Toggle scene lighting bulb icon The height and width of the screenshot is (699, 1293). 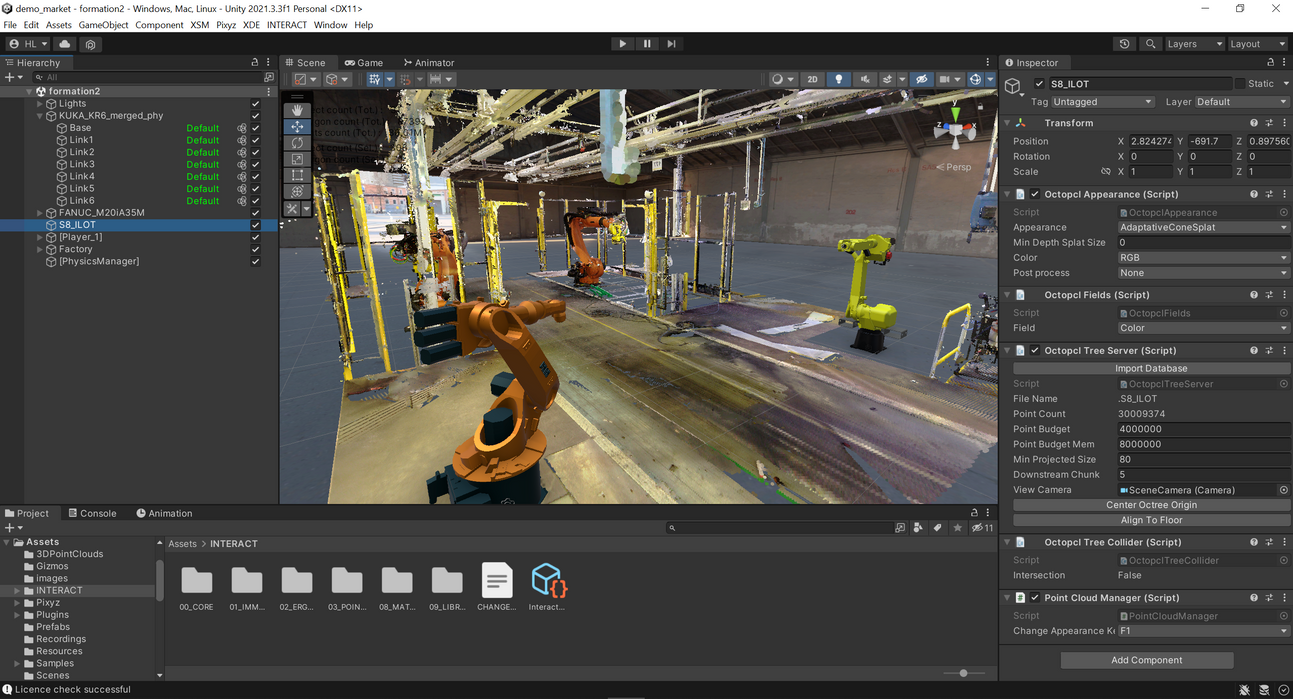[838, 79]
